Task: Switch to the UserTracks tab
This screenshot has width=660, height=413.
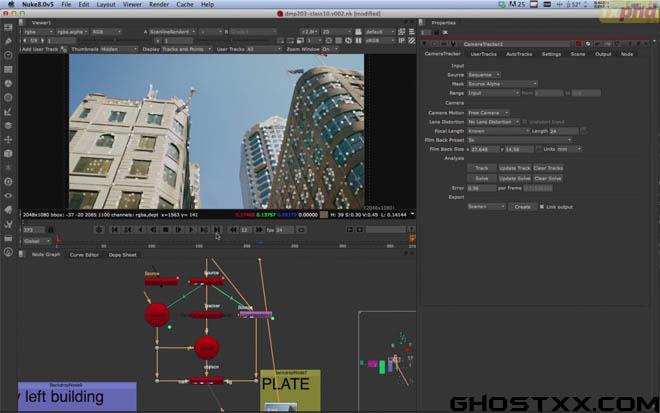Action: pos(483,54)
